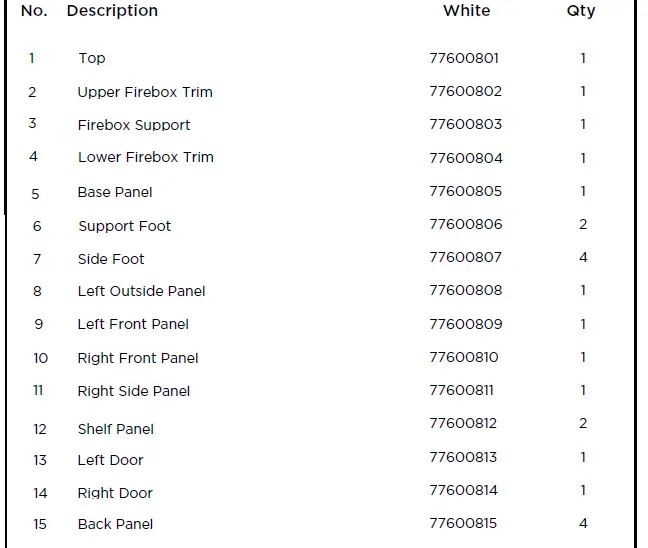Click the Support Foot row label
Screen dimensions: 648x548
(125, 226)
